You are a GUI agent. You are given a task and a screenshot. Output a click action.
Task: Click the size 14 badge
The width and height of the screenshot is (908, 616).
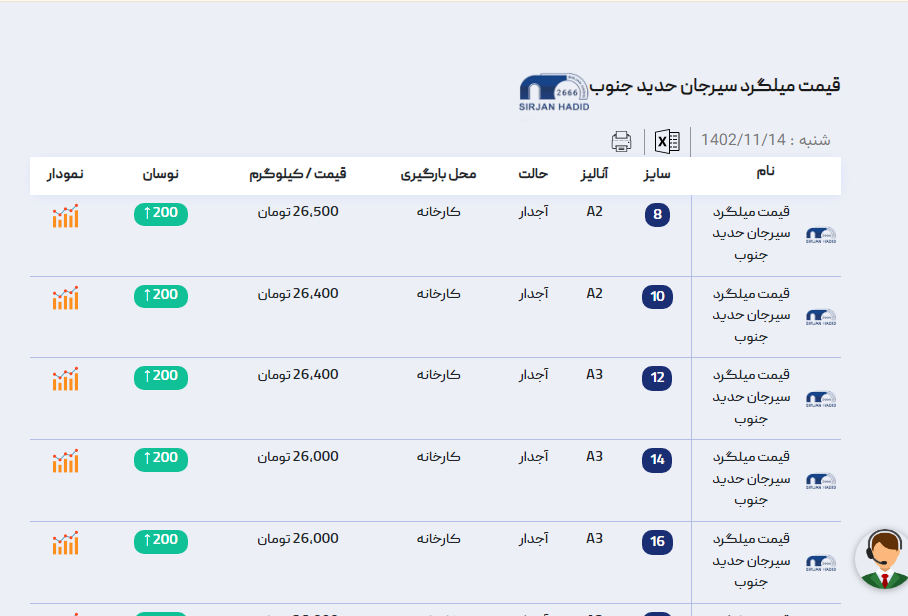point(657,460)
